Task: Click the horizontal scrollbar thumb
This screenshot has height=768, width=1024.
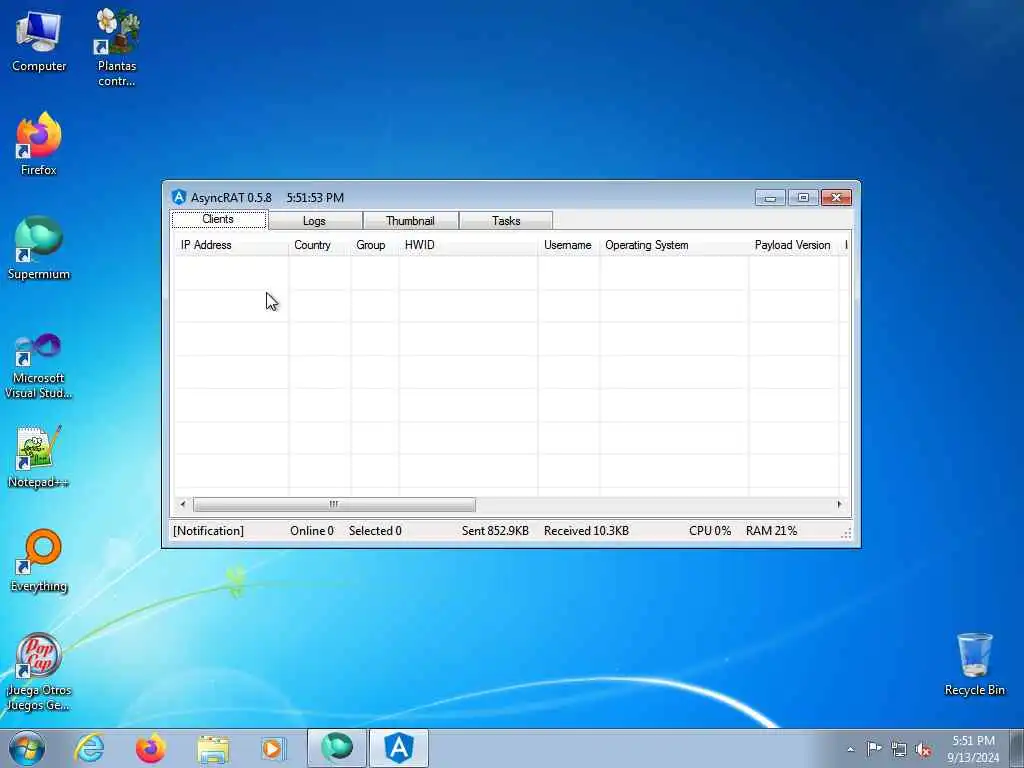Action: coord(334,504)
